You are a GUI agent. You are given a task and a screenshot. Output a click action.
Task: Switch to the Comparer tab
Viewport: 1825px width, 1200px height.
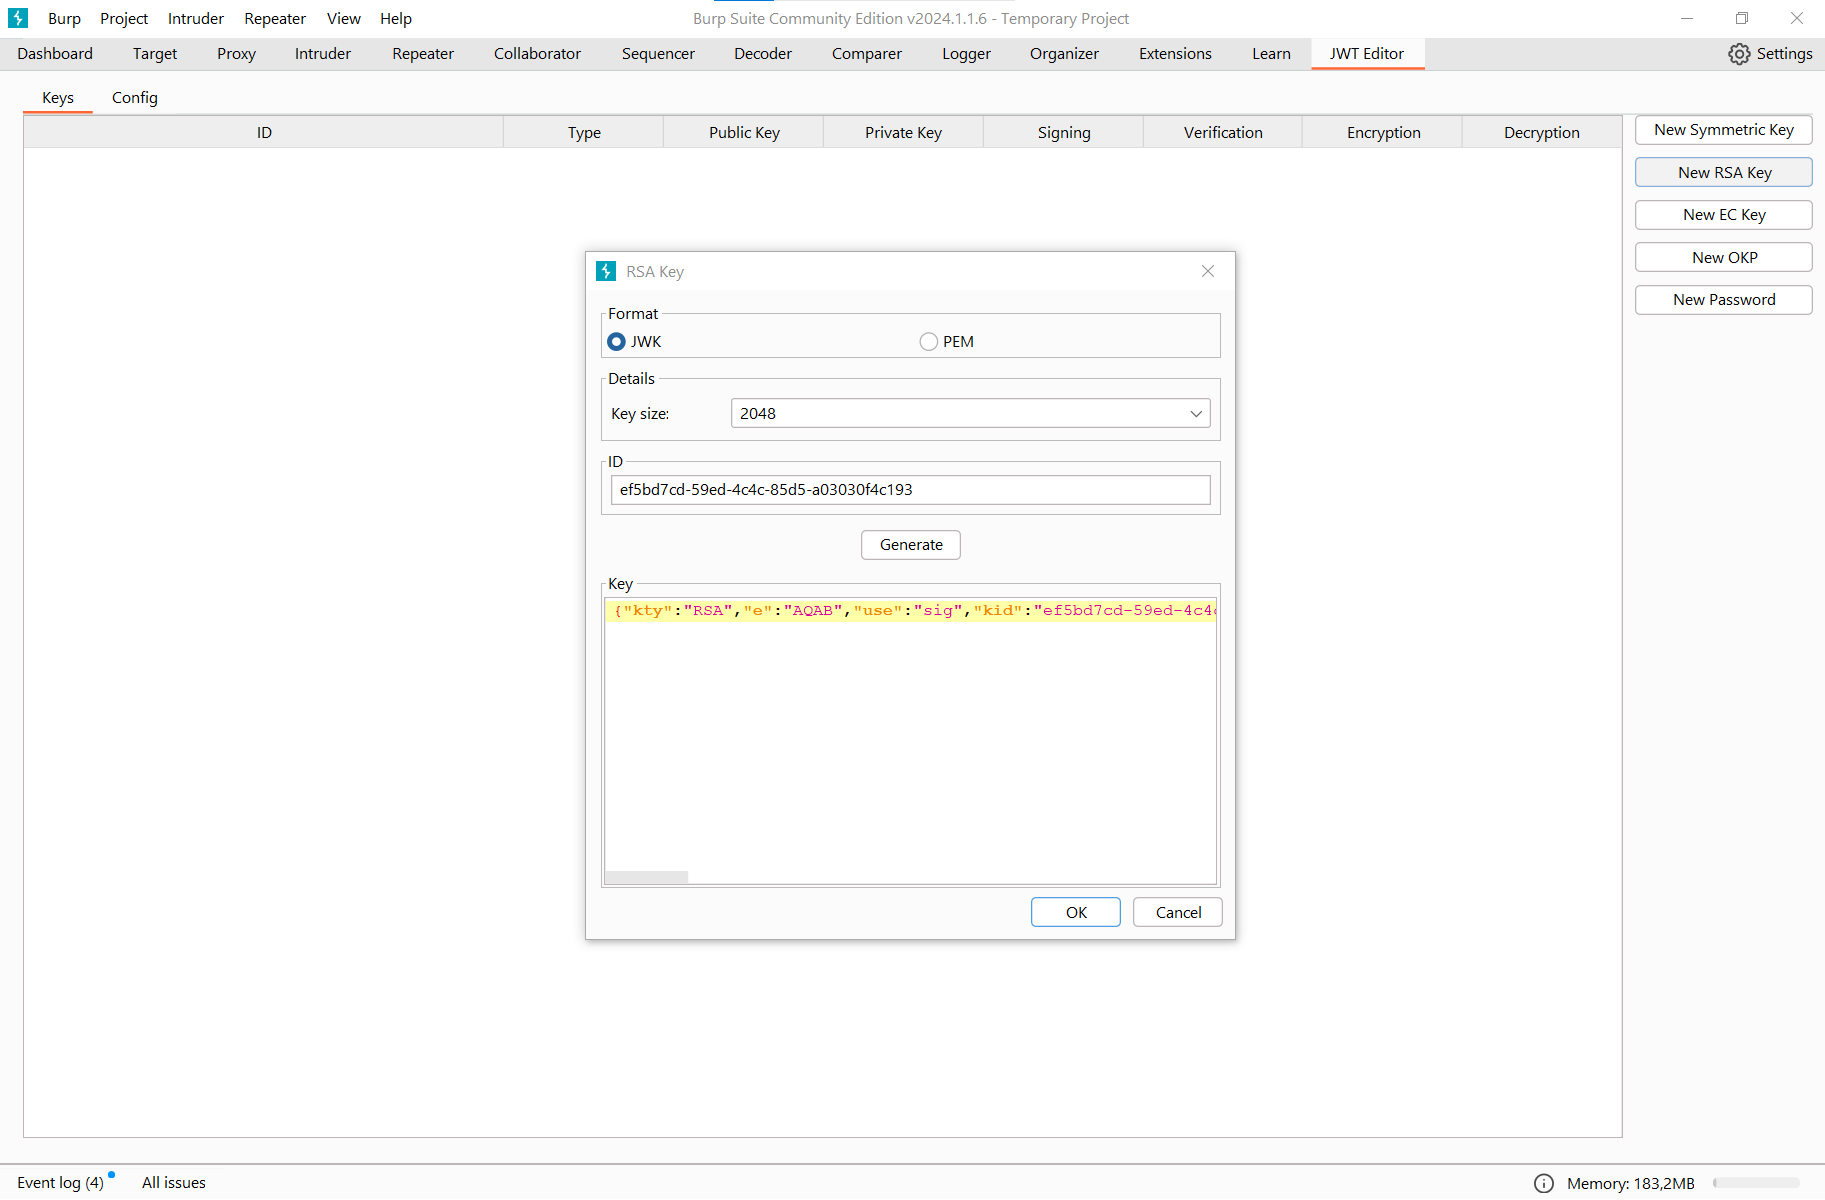tap(867, 54)
